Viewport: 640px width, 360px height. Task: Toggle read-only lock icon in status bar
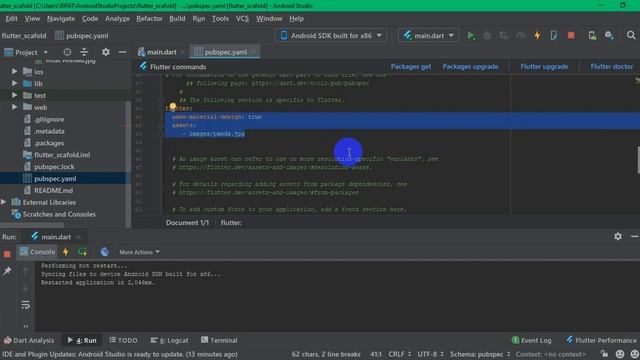pyautogui.click(x=604, y=354)
